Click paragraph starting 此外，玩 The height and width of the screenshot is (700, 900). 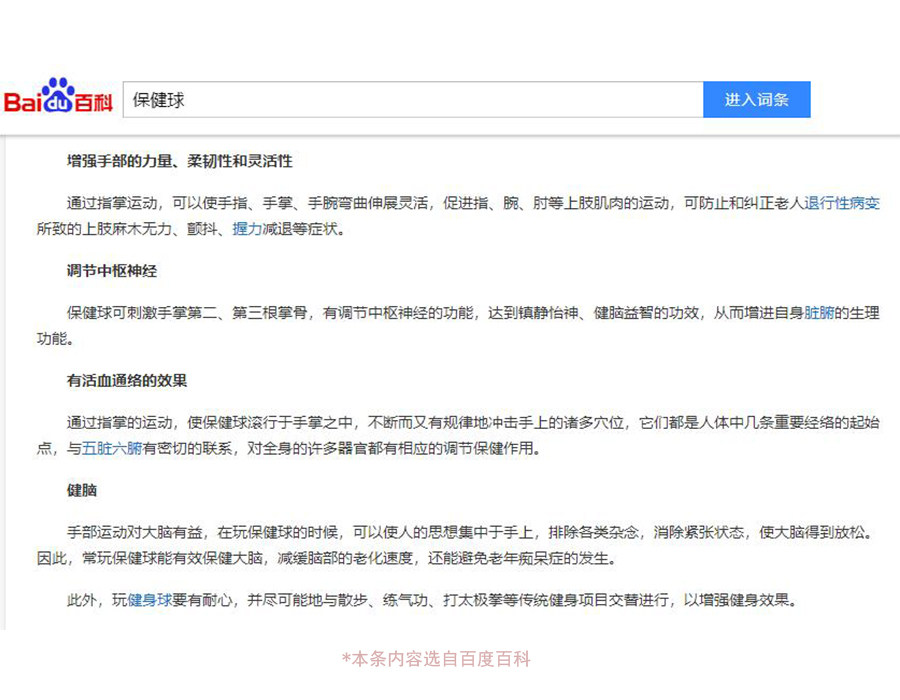pos(432,600)
